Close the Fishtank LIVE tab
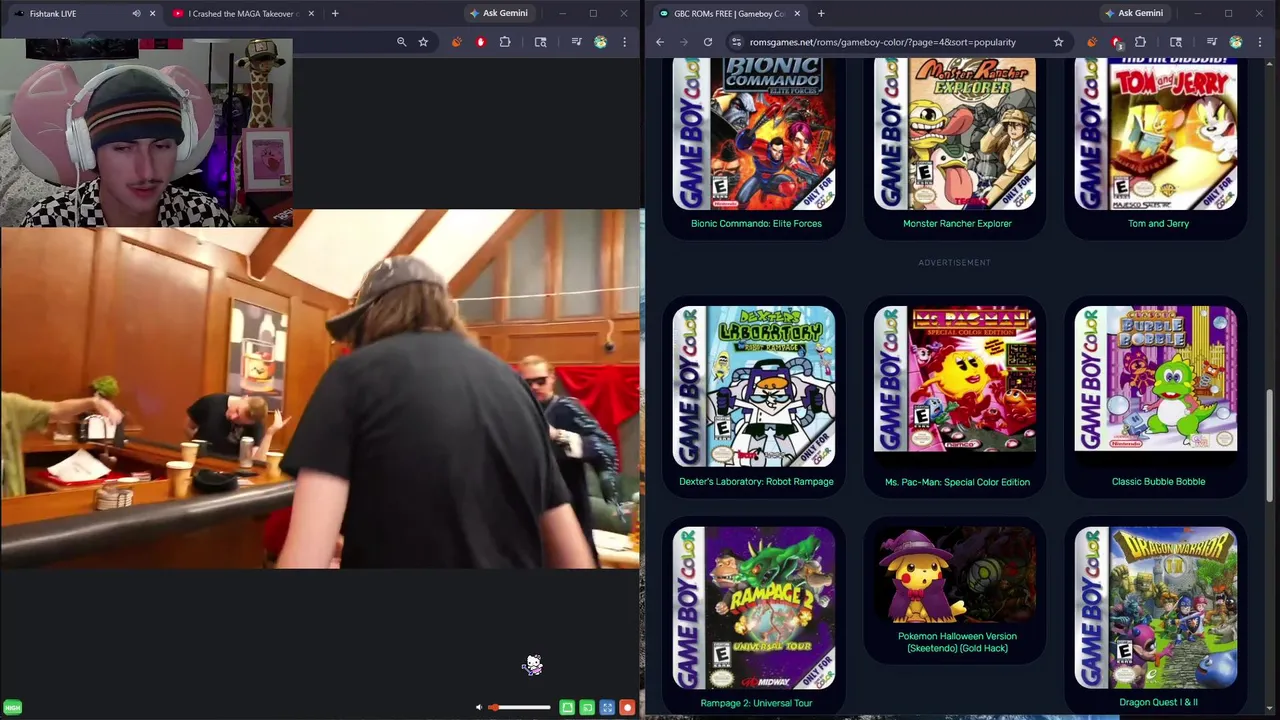 (x=152, y=13)
